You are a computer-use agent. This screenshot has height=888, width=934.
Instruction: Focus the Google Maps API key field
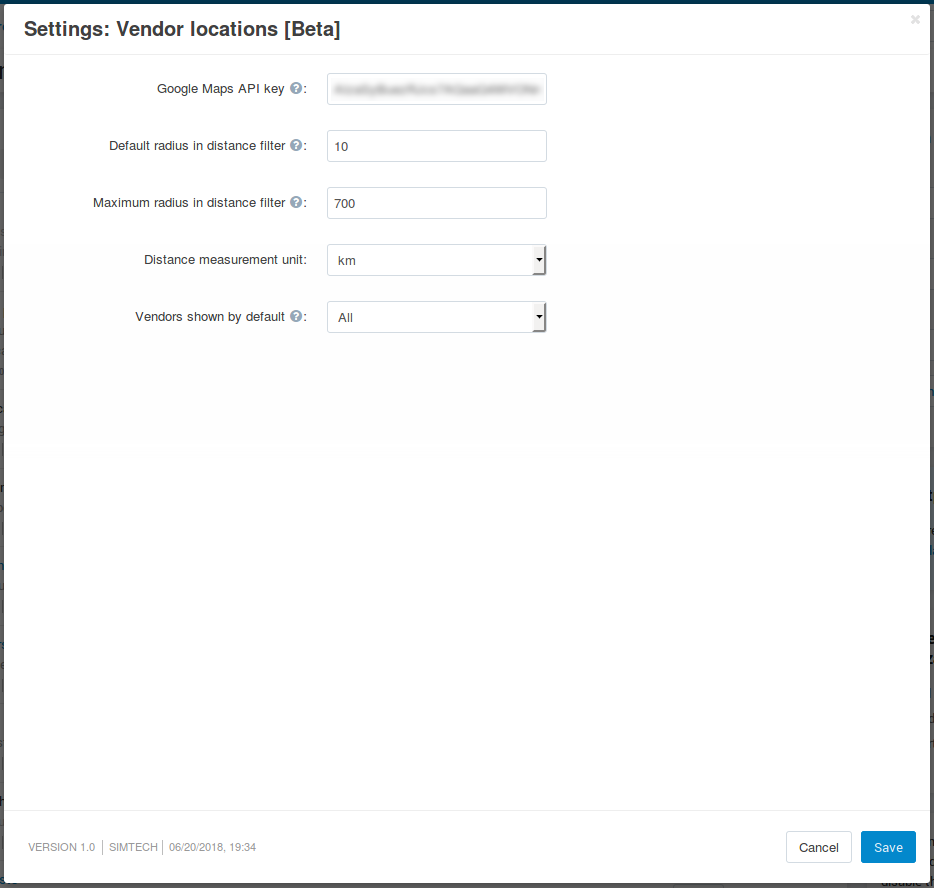[437, 89]
